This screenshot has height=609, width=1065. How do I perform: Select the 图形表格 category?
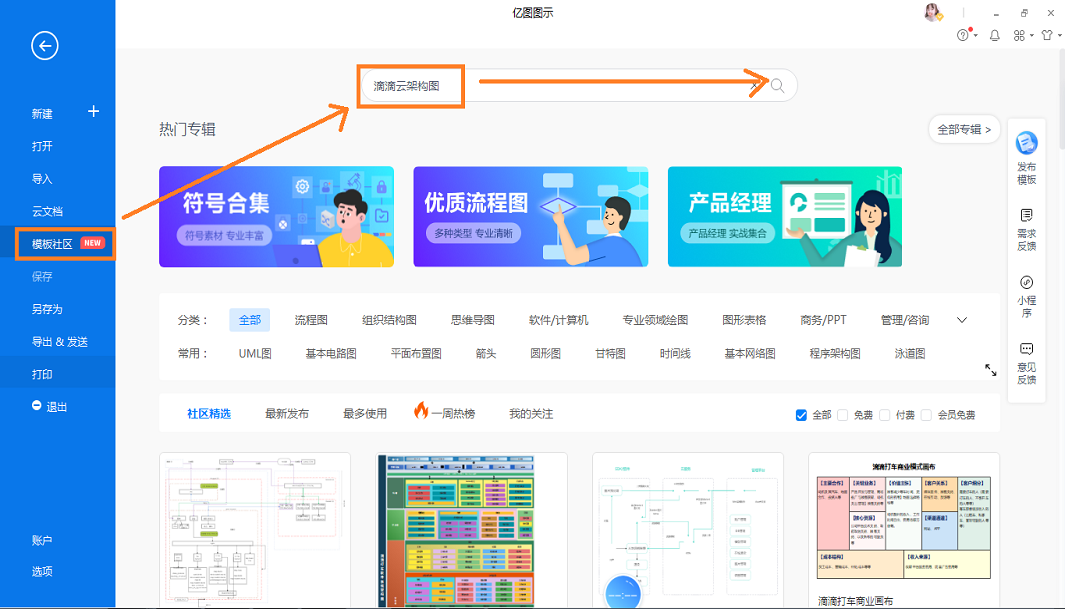coord(744,320)
